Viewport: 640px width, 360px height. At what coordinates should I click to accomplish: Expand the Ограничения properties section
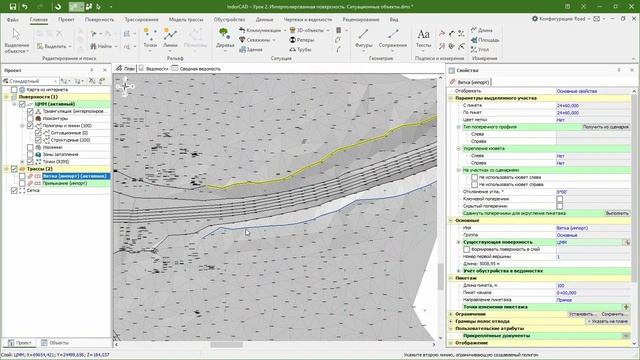tap(451, 314)
